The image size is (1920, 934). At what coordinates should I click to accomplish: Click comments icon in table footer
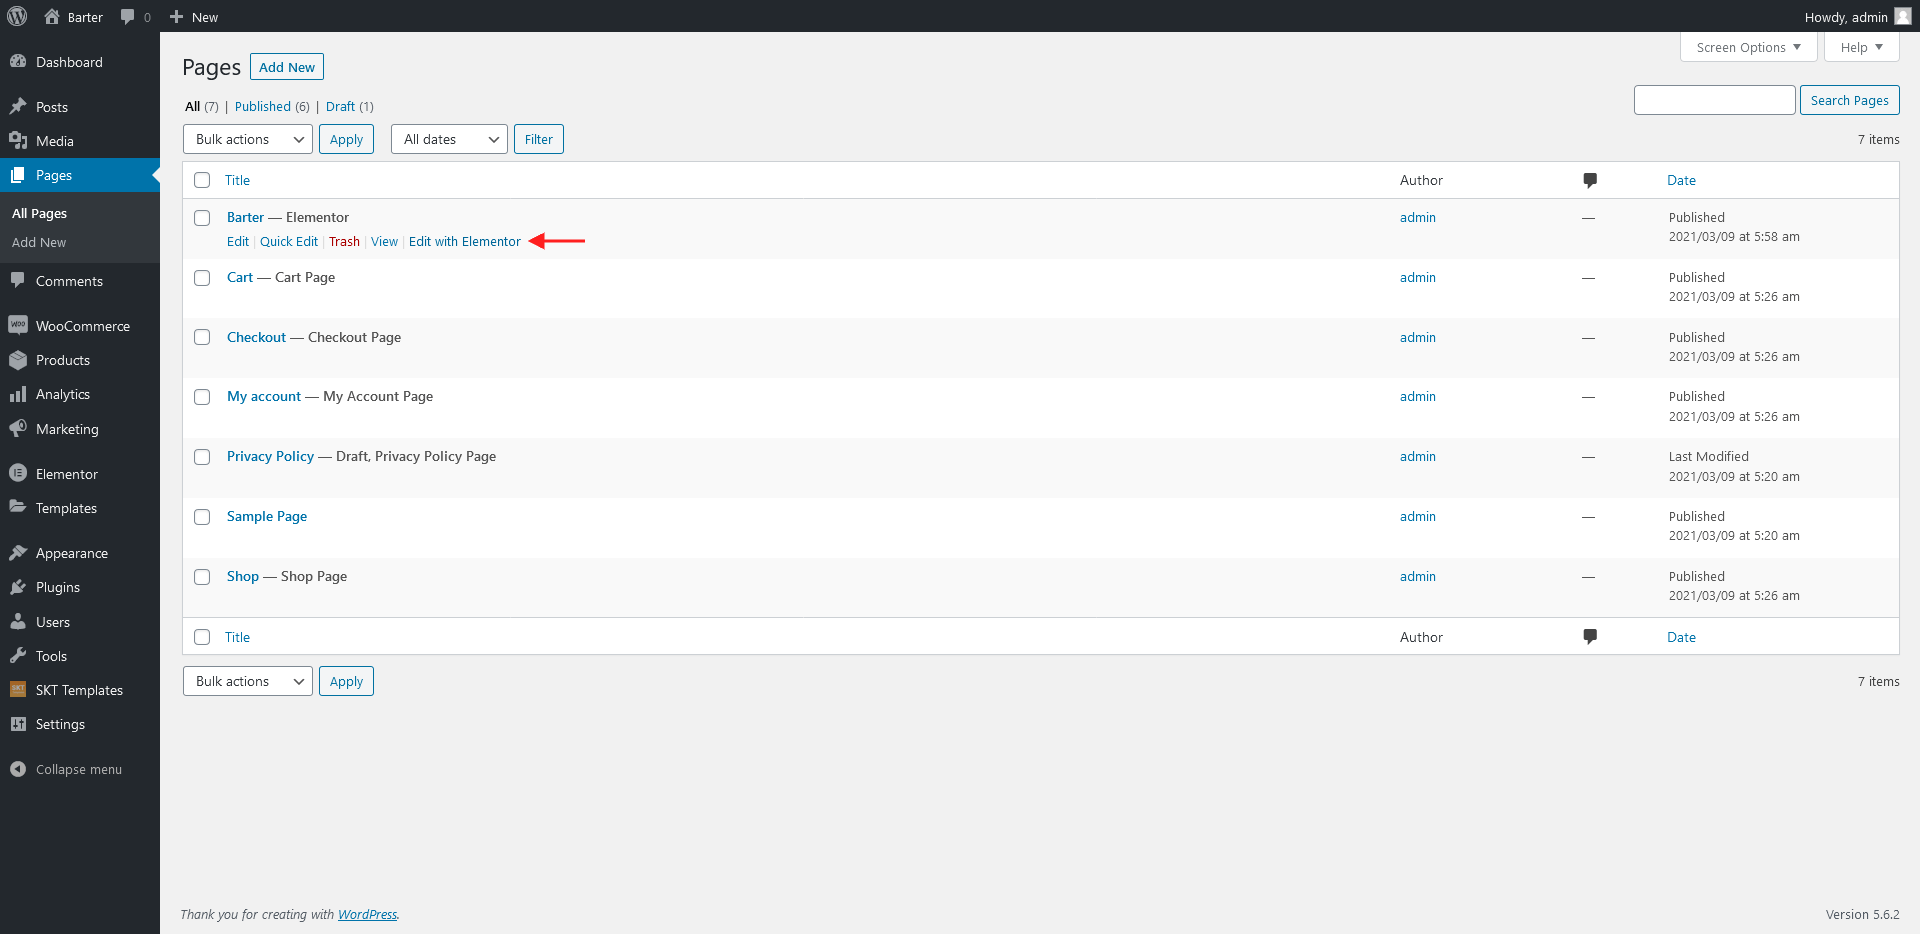point(1590,637)
